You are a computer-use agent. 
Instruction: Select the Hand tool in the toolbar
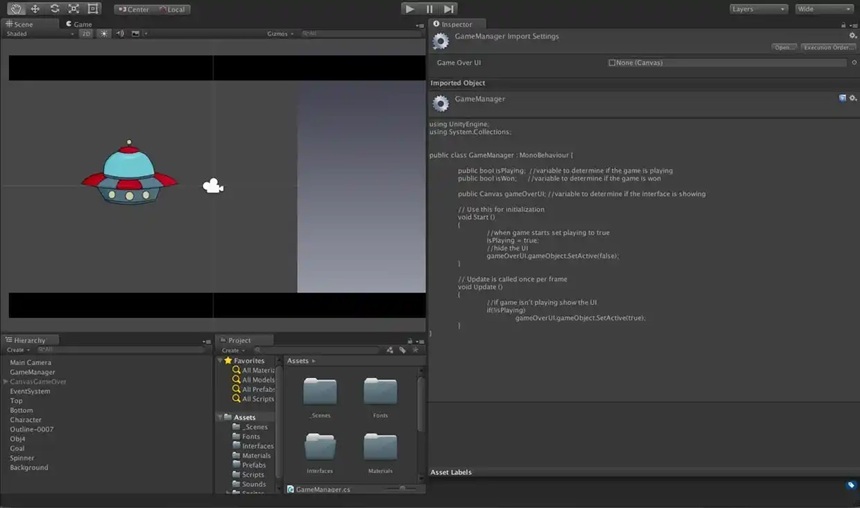tap(16, 9)
